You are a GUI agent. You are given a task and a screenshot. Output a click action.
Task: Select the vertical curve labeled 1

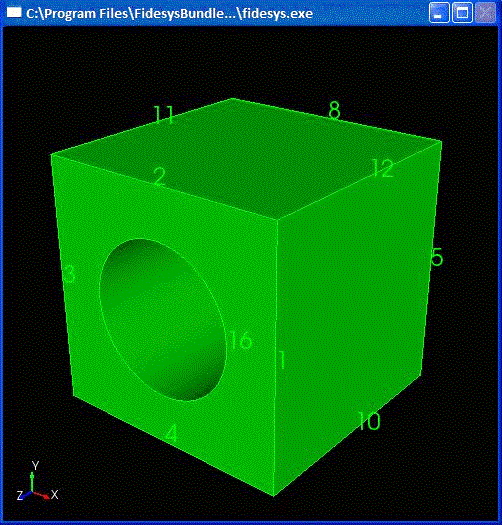coord(282,360)
